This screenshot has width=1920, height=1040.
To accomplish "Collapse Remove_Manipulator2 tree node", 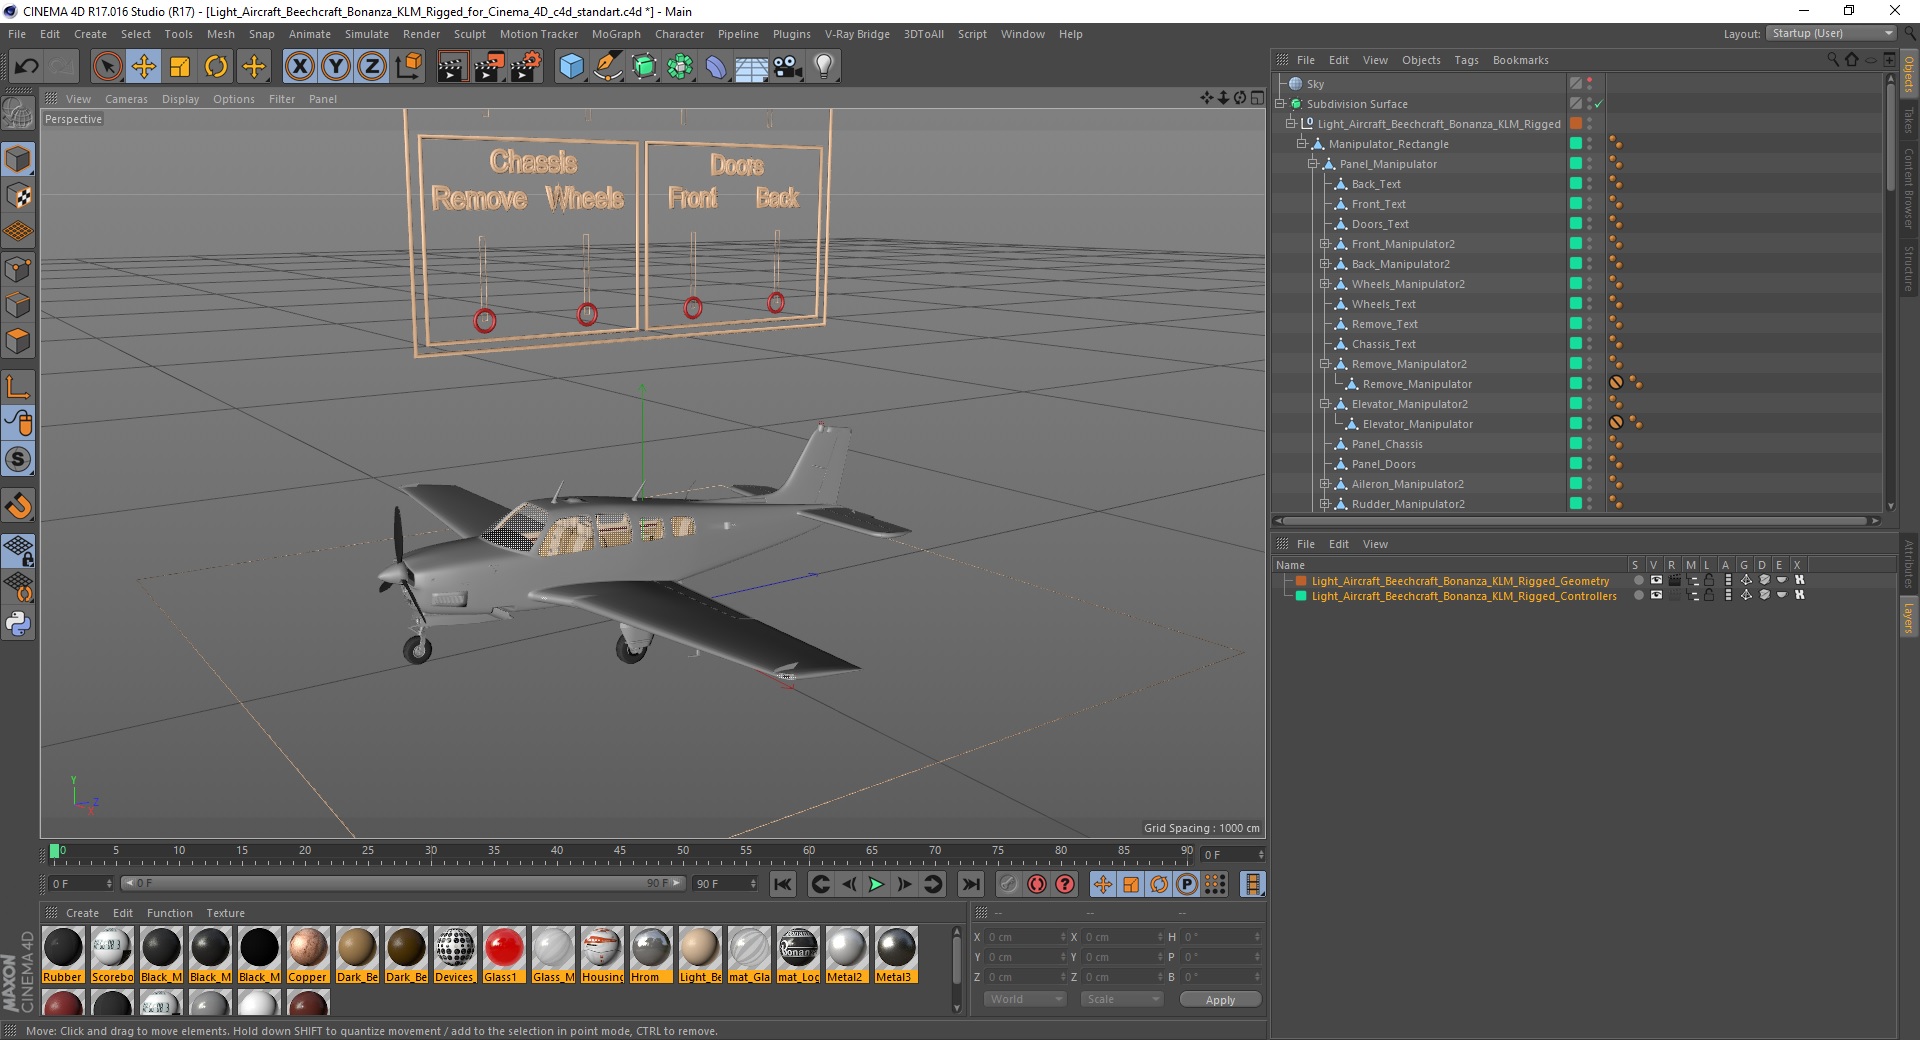I will (x=1324, y=363).
